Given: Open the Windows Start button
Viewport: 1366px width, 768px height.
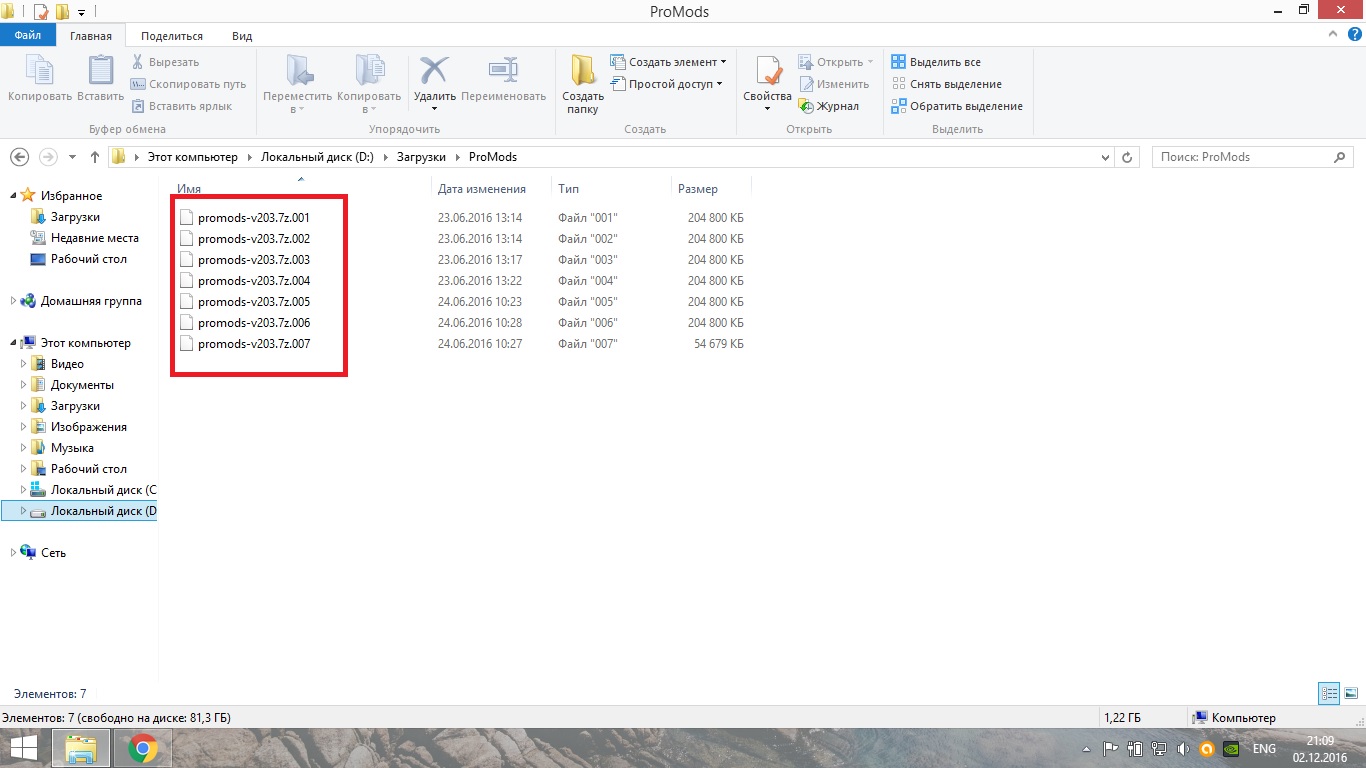Looking at the screenshot, I should point(24,748).
